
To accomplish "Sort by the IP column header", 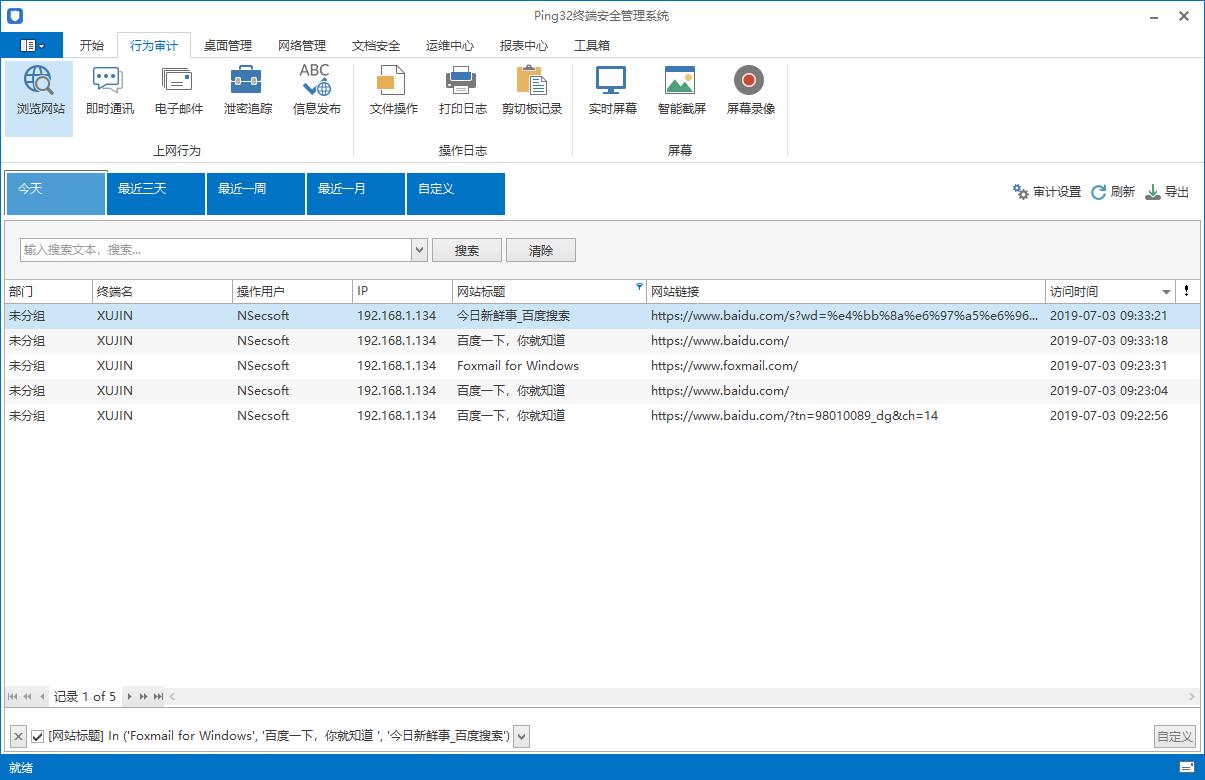I will [402, 292].
